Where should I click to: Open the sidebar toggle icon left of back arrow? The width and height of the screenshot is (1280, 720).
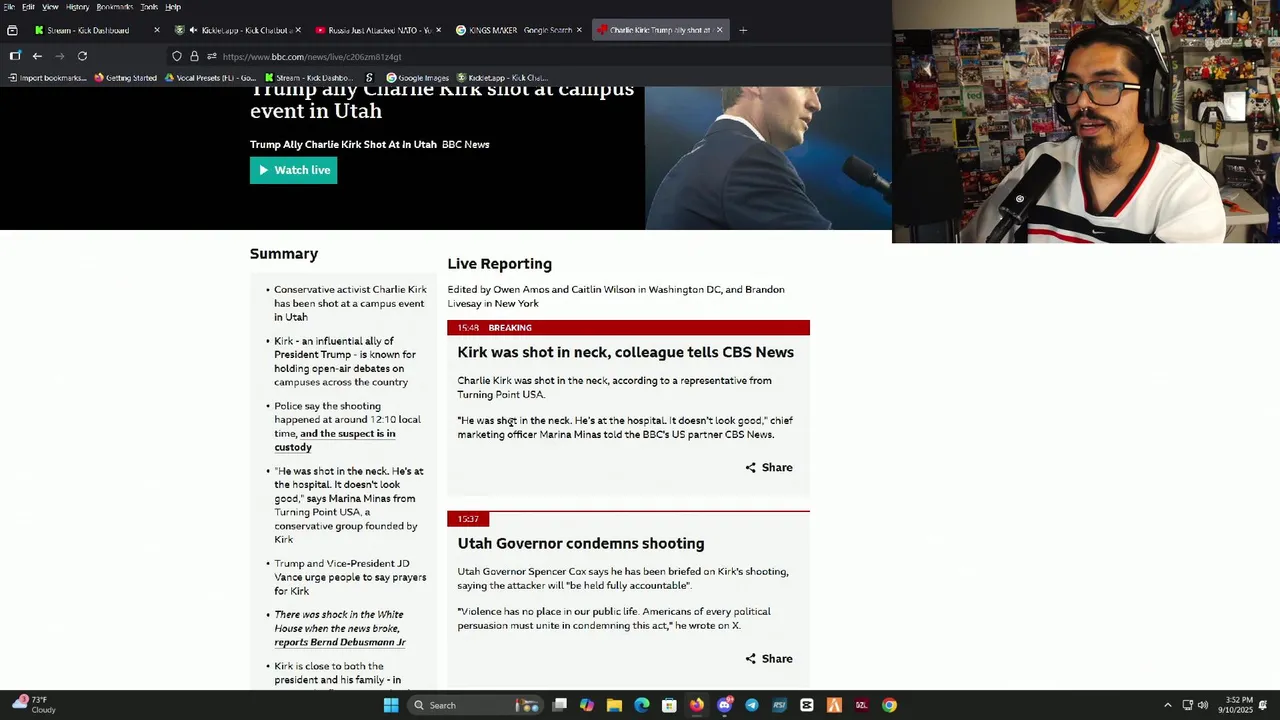[14, 56]
